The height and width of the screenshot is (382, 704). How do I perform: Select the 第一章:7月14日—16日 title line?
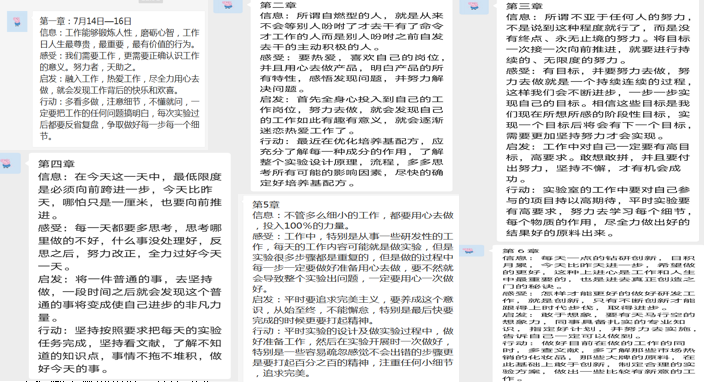pyautogui.click(x=85, y=21)
